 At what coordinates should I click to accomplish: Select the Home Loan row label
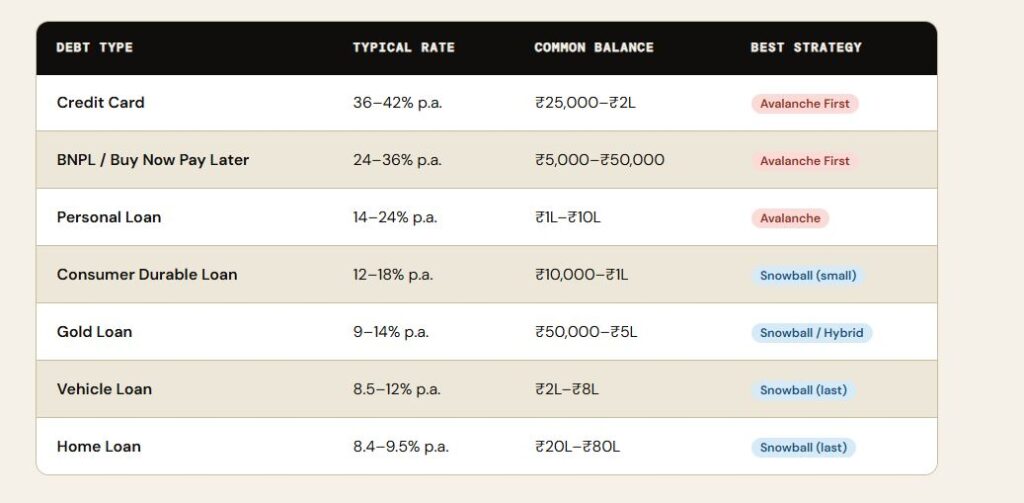98,447
